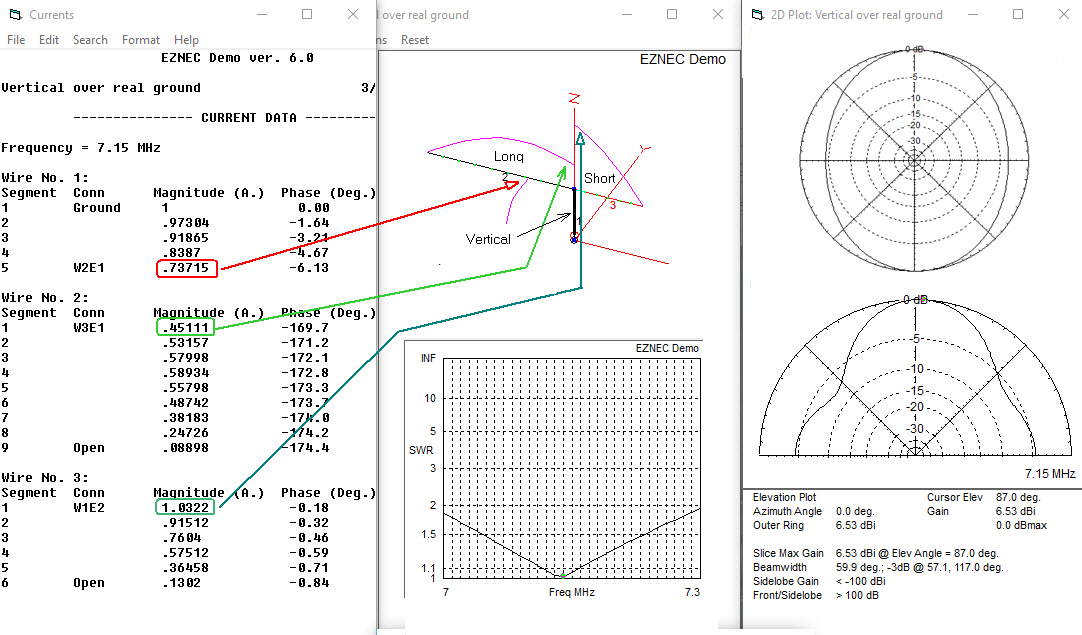Minimize the Currents window
Viewport: 1082px width, 635px height.
tap(261, 15)
